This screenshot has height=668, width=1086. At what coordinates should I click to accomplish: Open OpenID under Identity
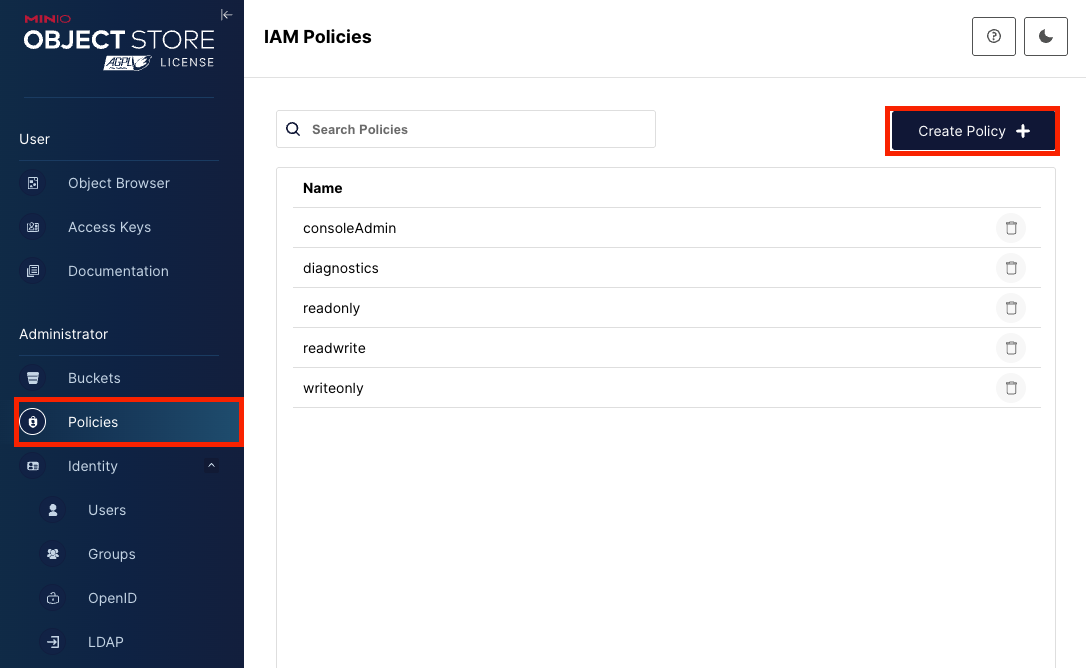(112, 598)
